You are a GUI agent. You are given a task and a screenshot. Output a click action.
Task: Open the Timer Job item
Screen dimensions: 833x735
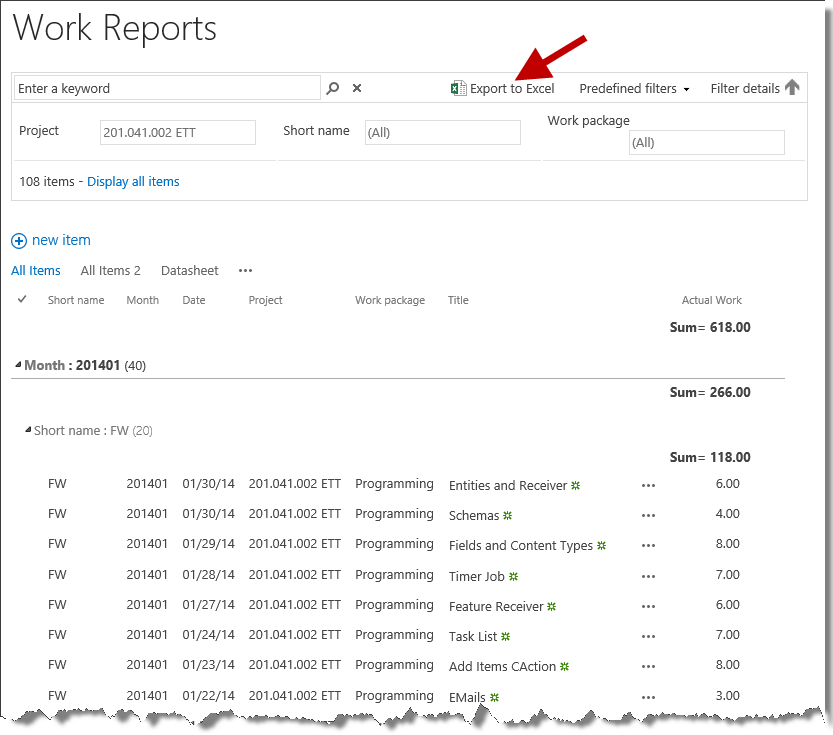pos(477,576)
